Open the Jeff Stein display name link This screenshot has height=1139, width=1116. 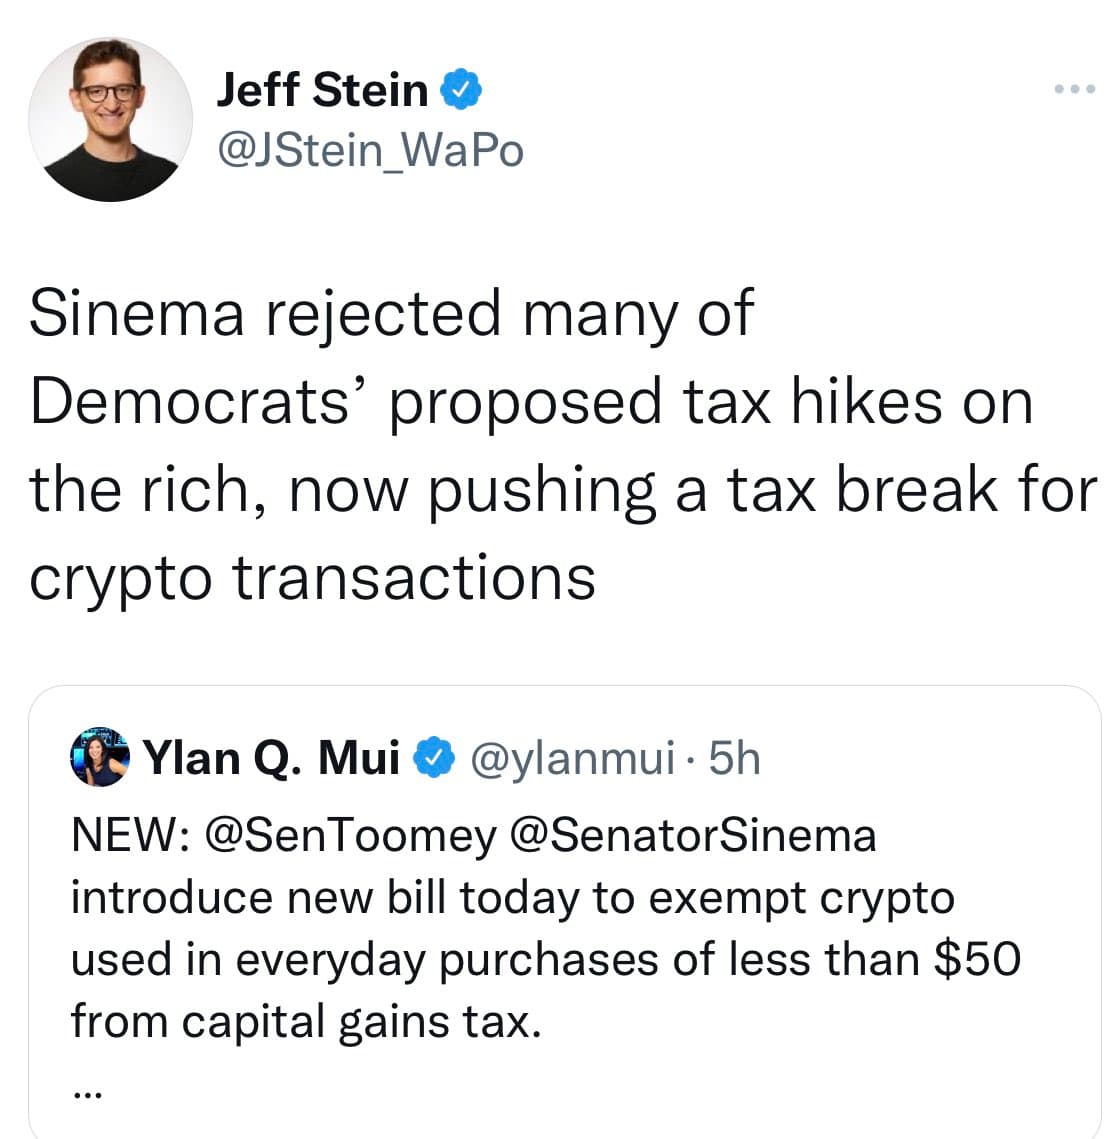point(322,90)
